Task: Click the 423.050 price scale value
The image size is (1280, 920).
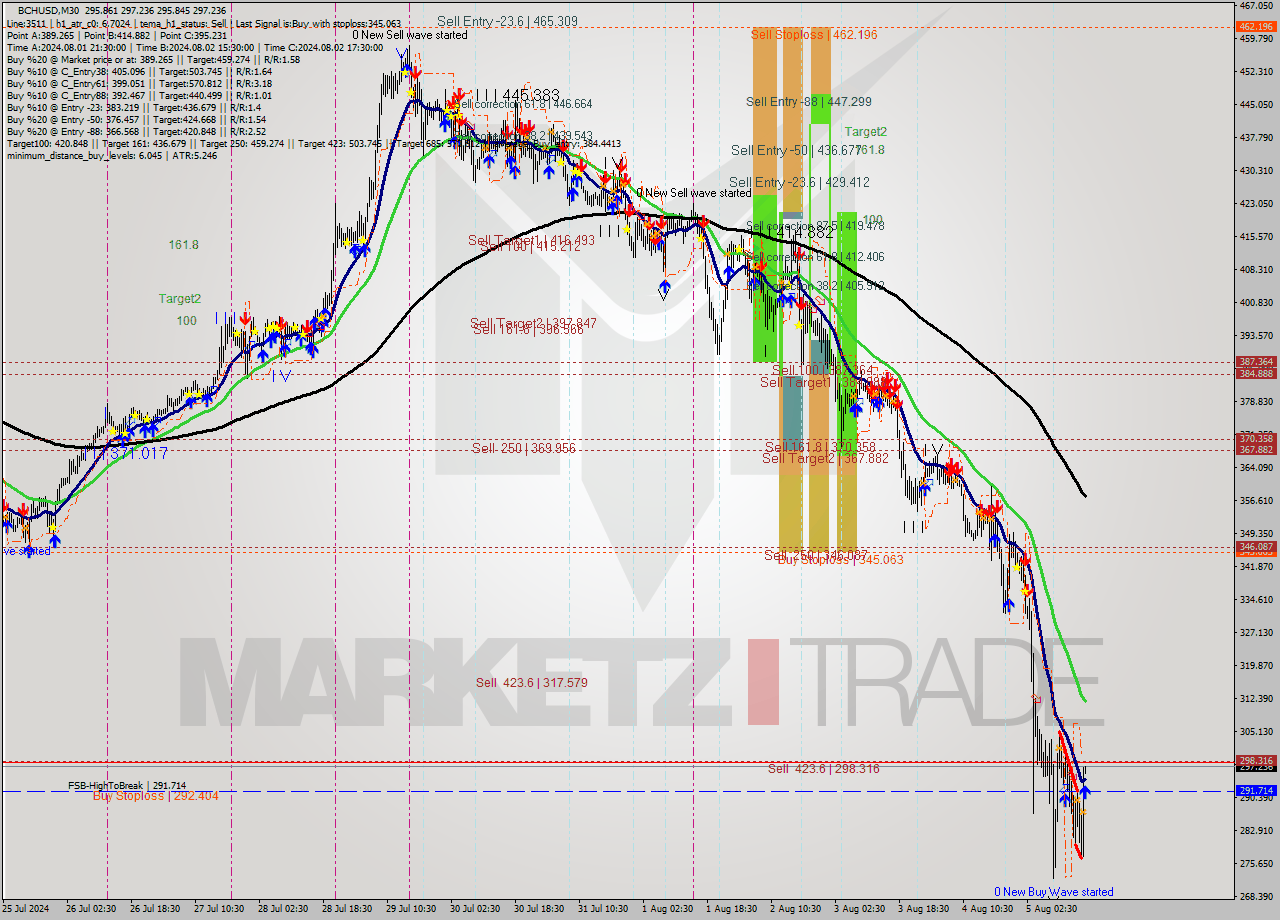Action: point(1256,203)
